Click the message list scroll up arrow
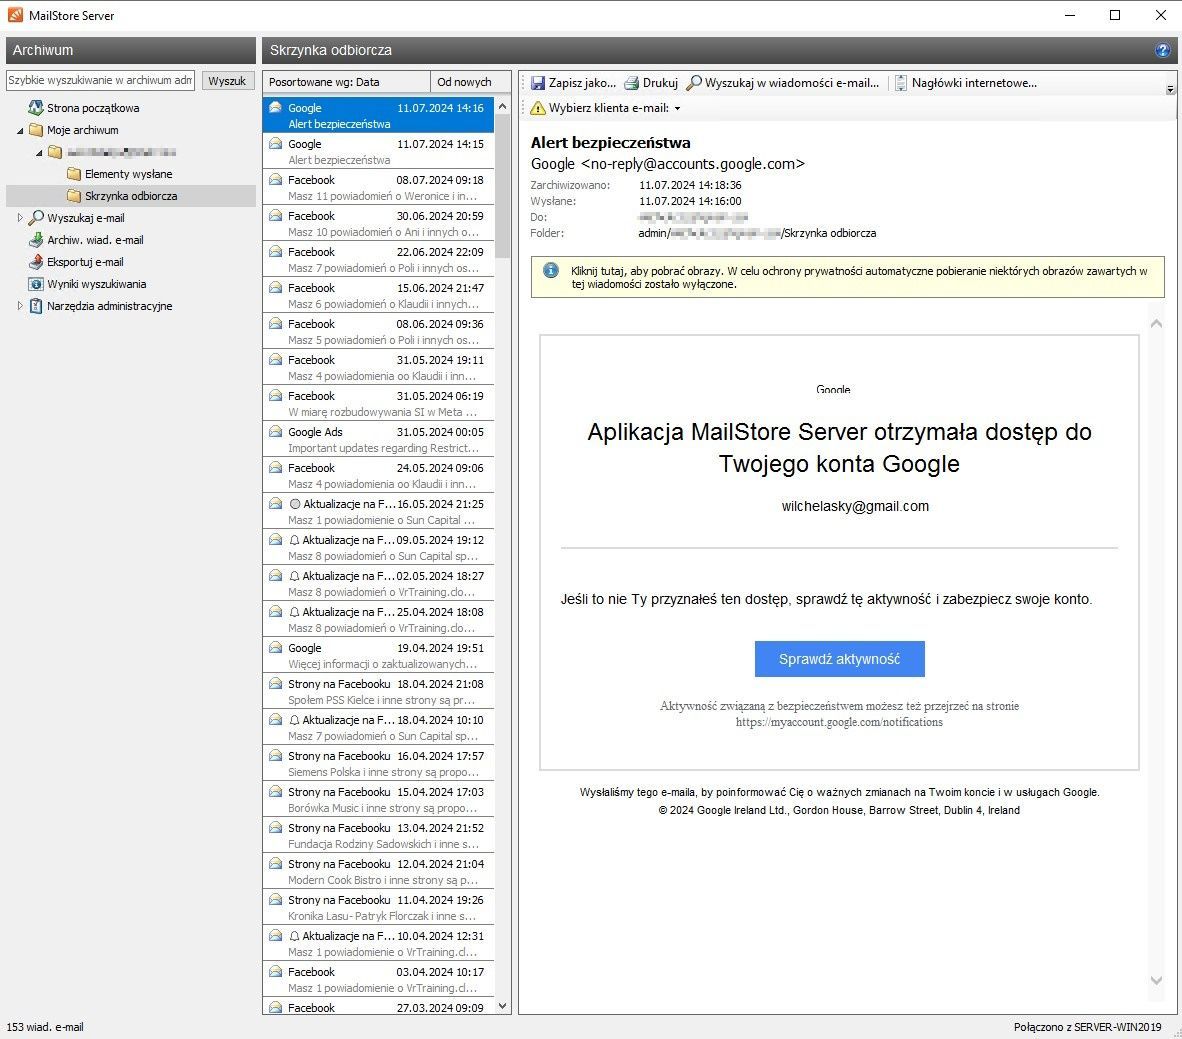Screen dimensions: 1182x1039 click(x=503, y=106)
